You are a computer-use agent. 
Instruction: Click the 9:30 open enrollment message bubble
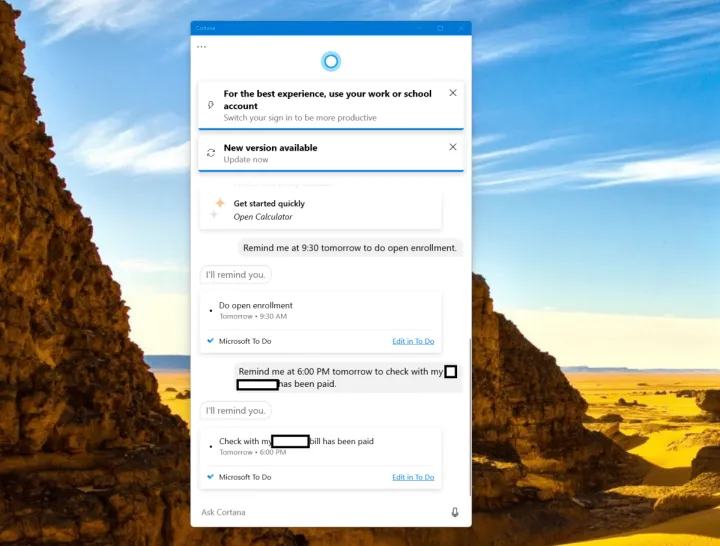pos(351,248)
